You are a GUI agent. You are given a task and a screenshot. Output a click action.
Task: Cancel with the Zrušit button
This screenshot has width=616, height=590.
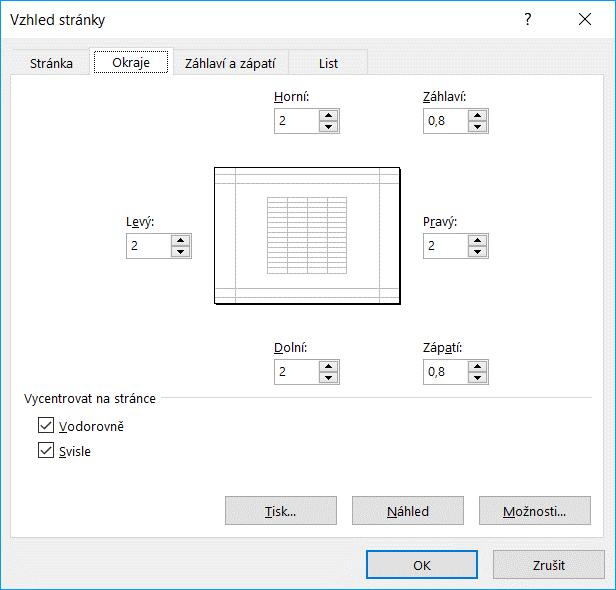tap(549, 564)
